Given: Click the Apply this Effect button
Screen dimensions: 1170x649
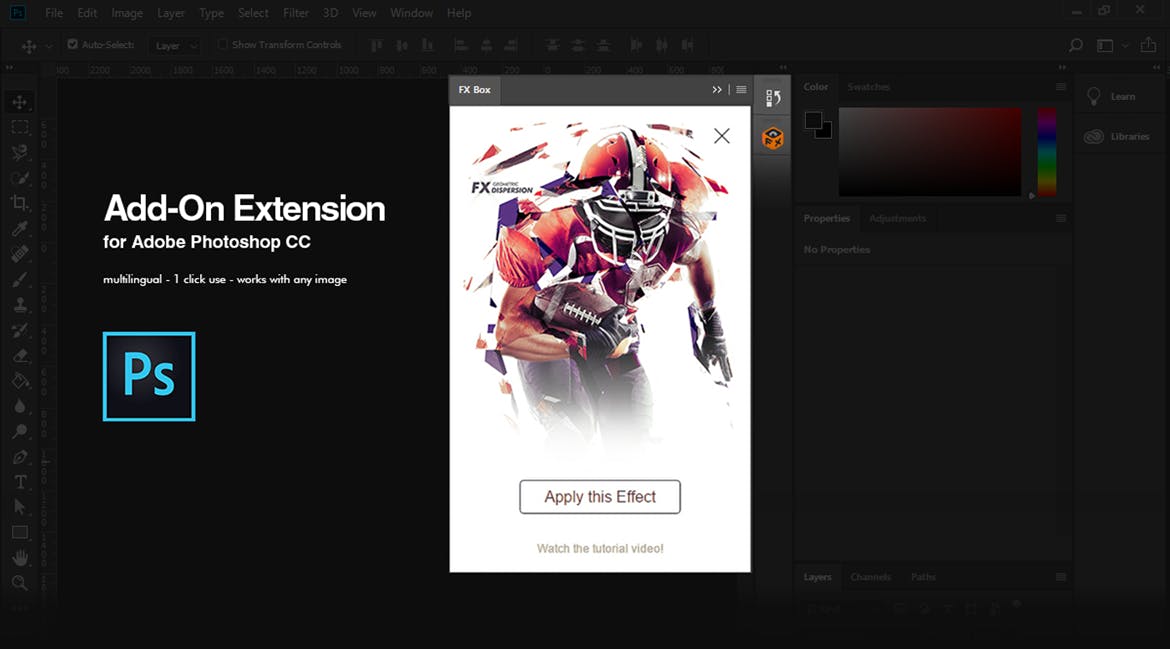Looking at the screenshot, I should tap(599, 497).
